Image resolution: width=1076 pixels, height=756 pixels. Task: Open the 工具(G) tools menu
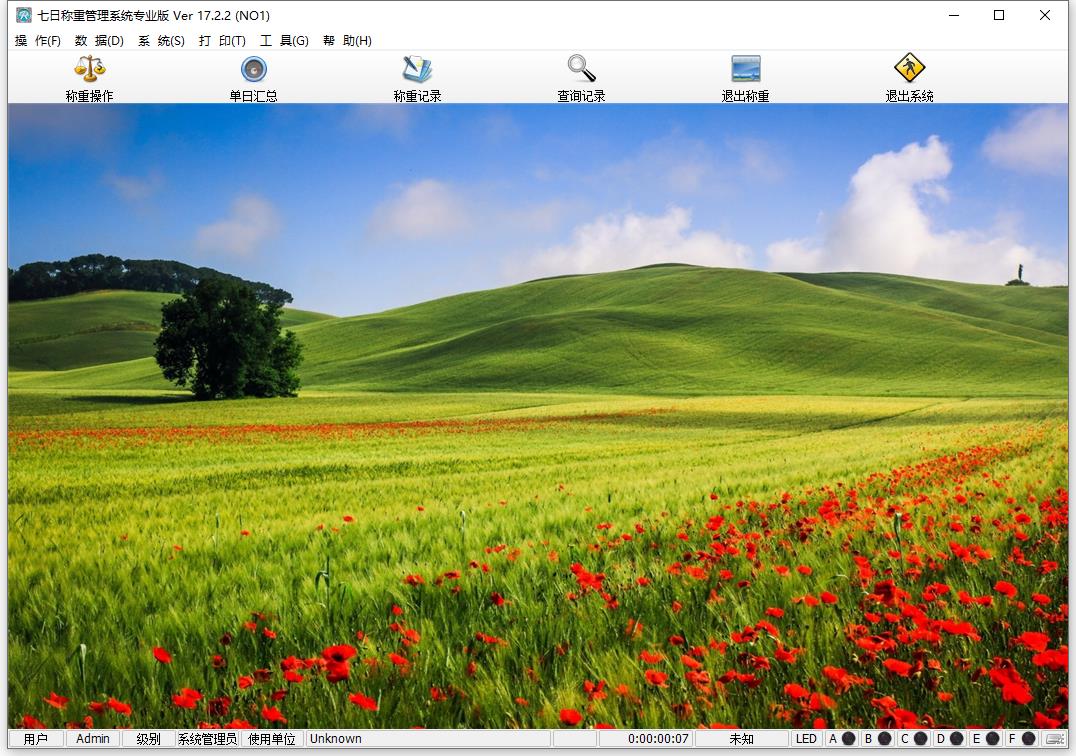(284, 41)
